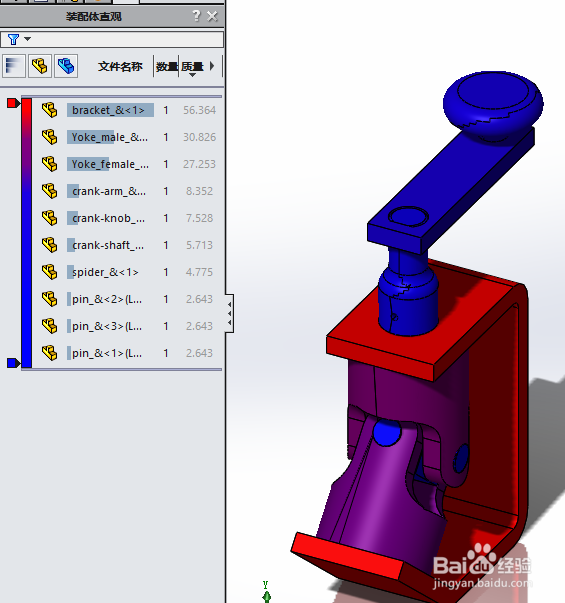Image resolution: width=565 pixels, height=603 pixels.
Task: Select the spider_&<1> row
Action: coord(127,272)
